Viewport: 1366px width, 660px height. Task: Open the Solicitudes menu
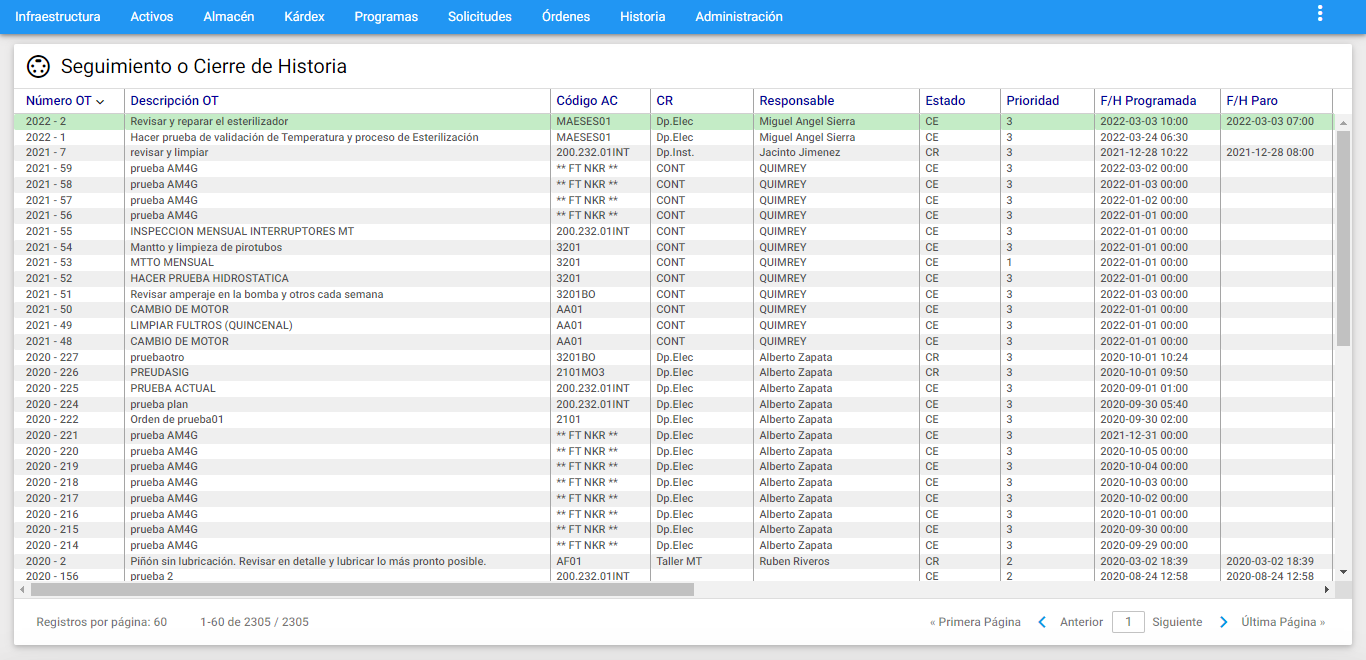480,17
